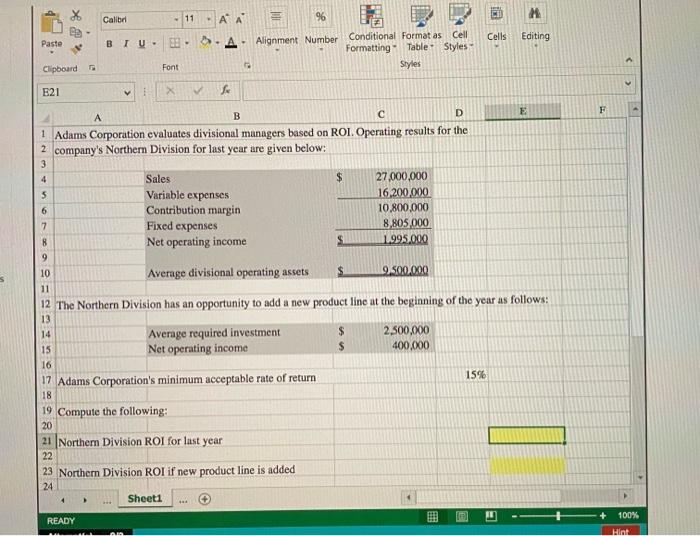This screenshot has height=536, width=700.
Task: Collapse the ribbon with the caret
Action: click(629, 60)
